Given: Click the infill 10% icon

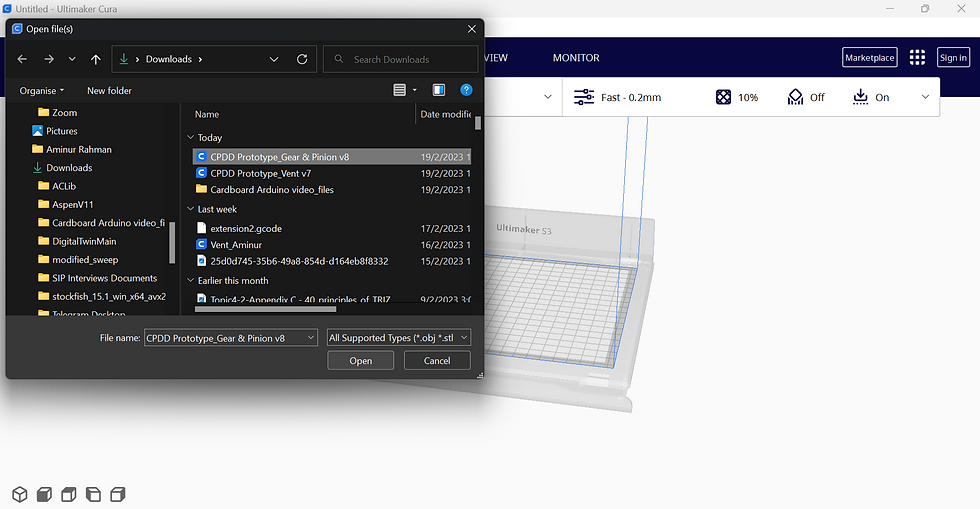Looking at the screenshot, I should pos(723,97).
